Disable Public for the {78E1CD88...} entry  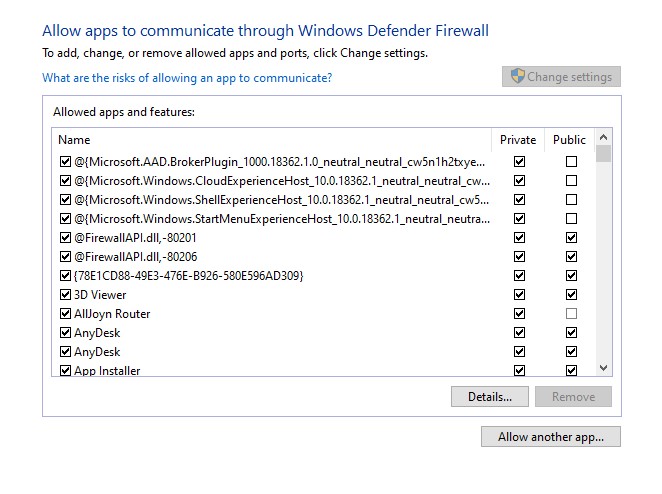pyautogui.click(x=571, y=276)
